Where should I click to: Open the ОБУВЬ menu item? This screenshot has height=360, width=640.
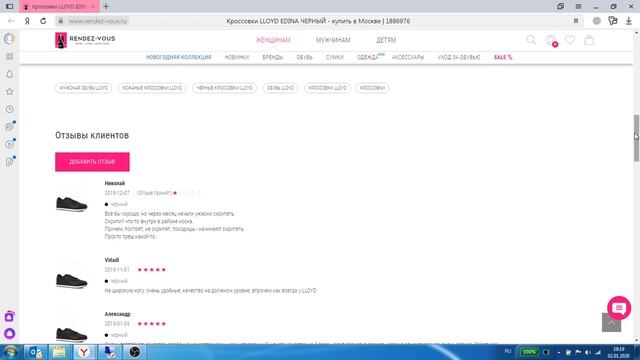coord(304,57)
